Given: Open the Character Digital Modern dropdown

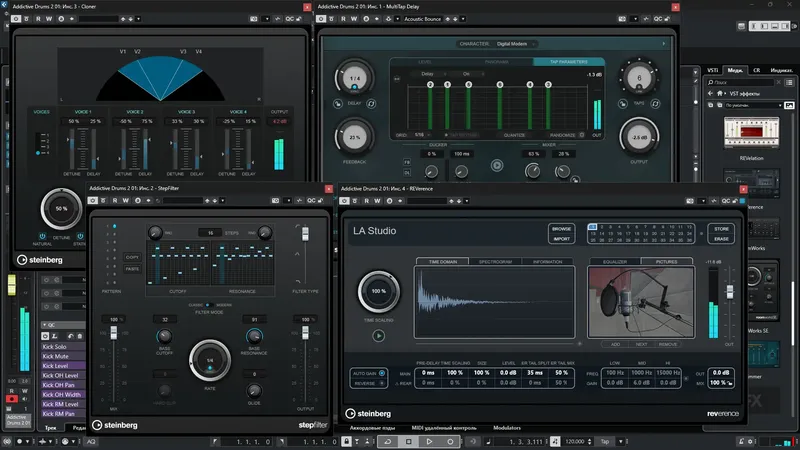Looking at the screenshot, I should click(x=516, y=44).
